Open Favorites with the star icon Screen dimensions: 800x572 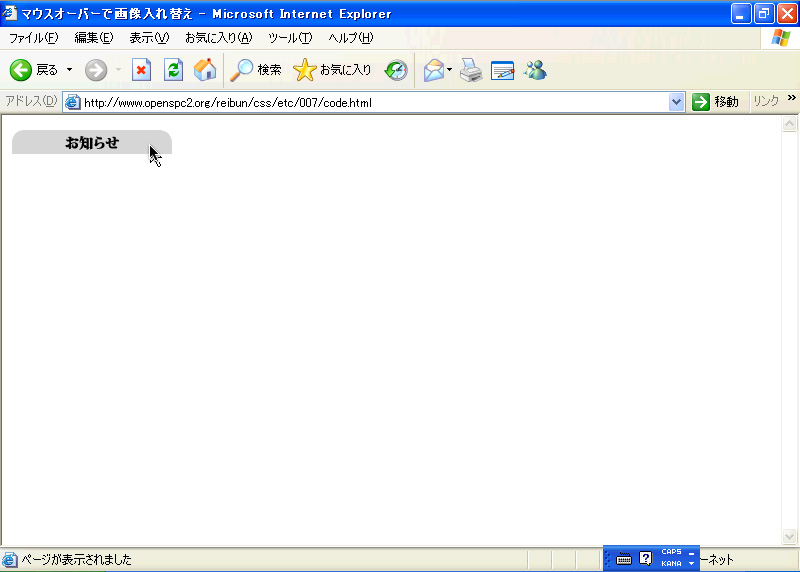click(305, 70)
